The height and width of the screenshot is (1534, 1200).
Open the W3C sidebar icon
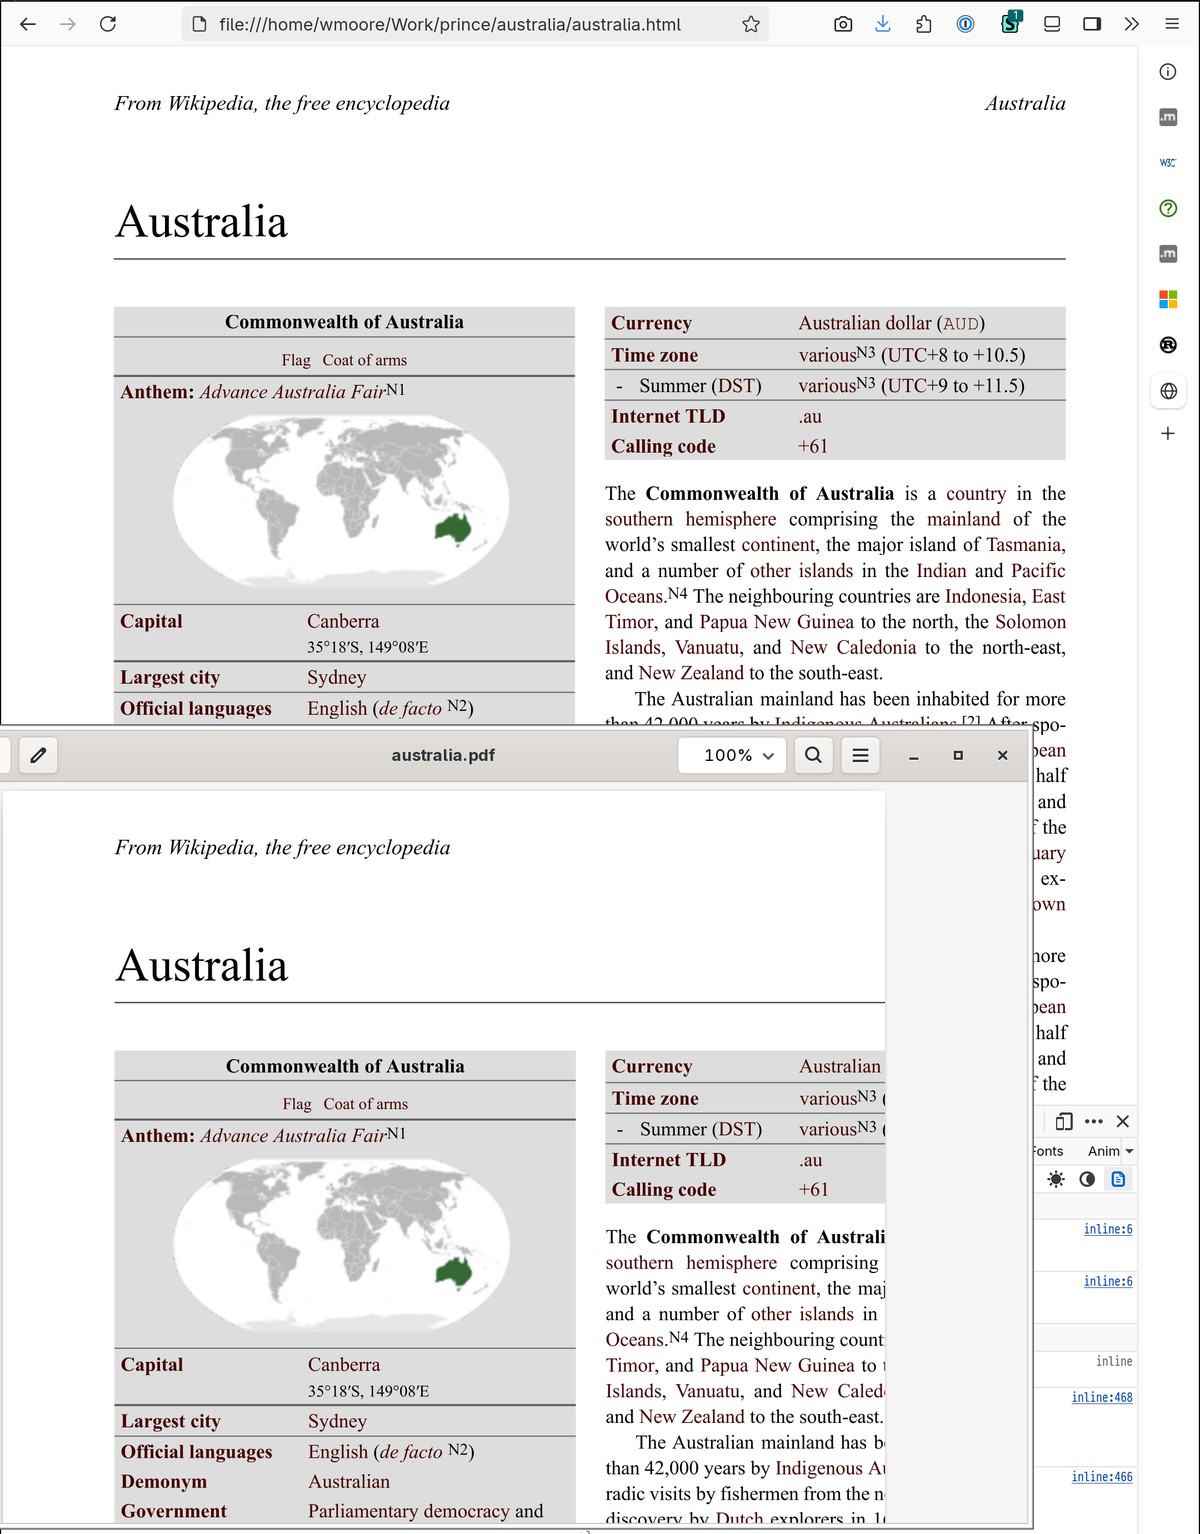click(1168, 162)
